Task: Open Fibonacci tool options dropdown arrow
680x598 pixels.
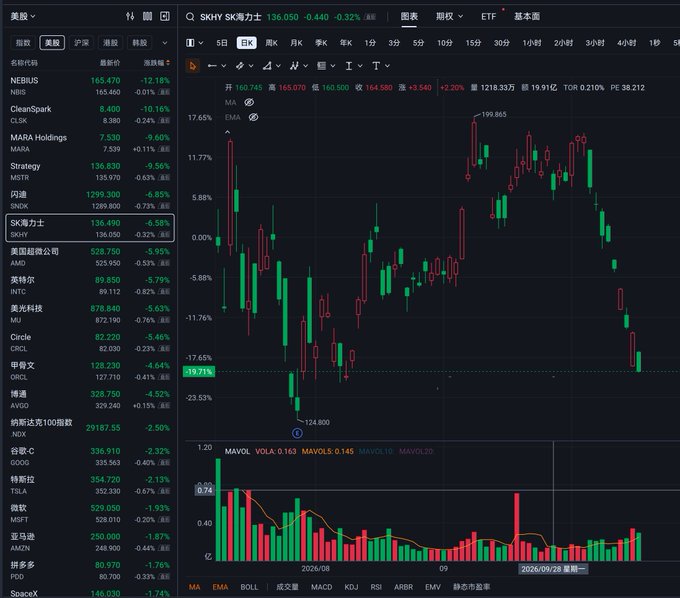Action: point(333,66)
